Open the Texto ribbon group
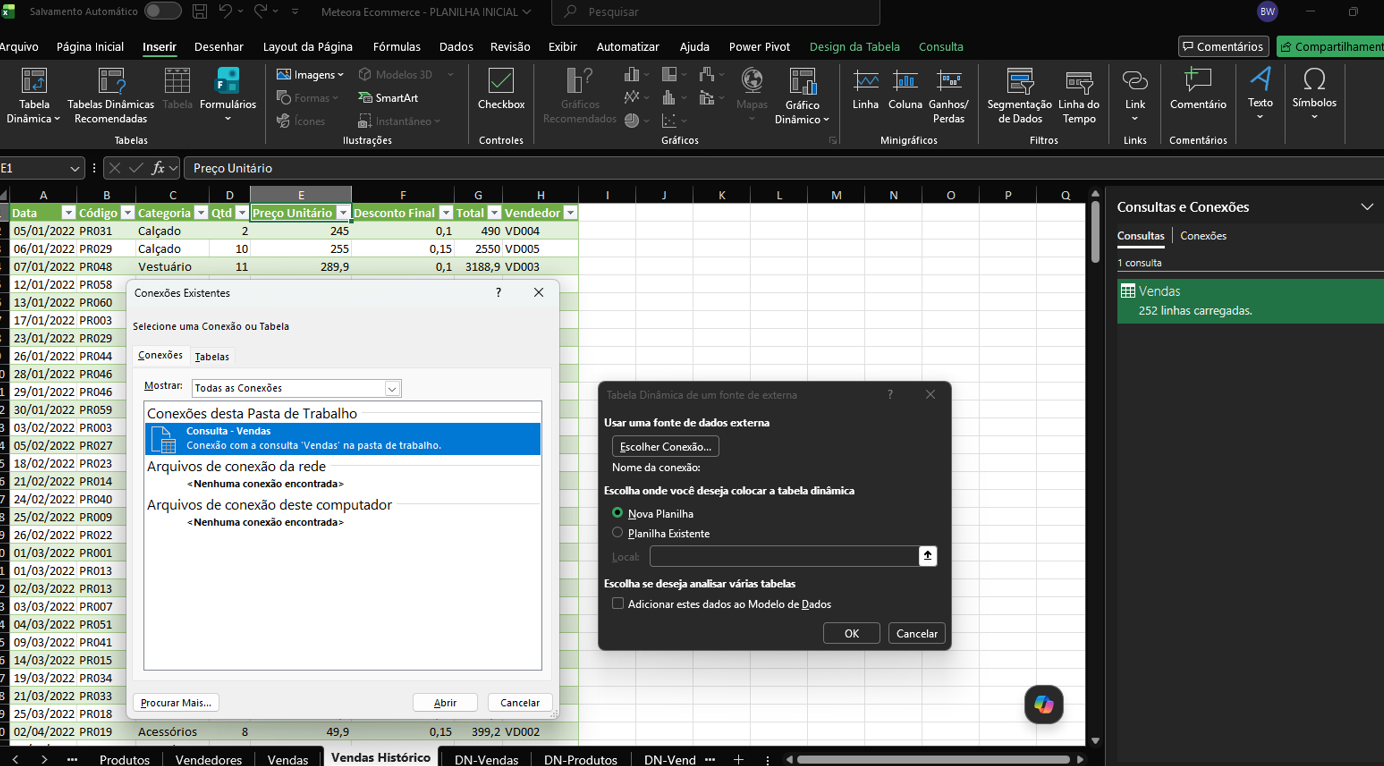 (x=1260, y=96)
